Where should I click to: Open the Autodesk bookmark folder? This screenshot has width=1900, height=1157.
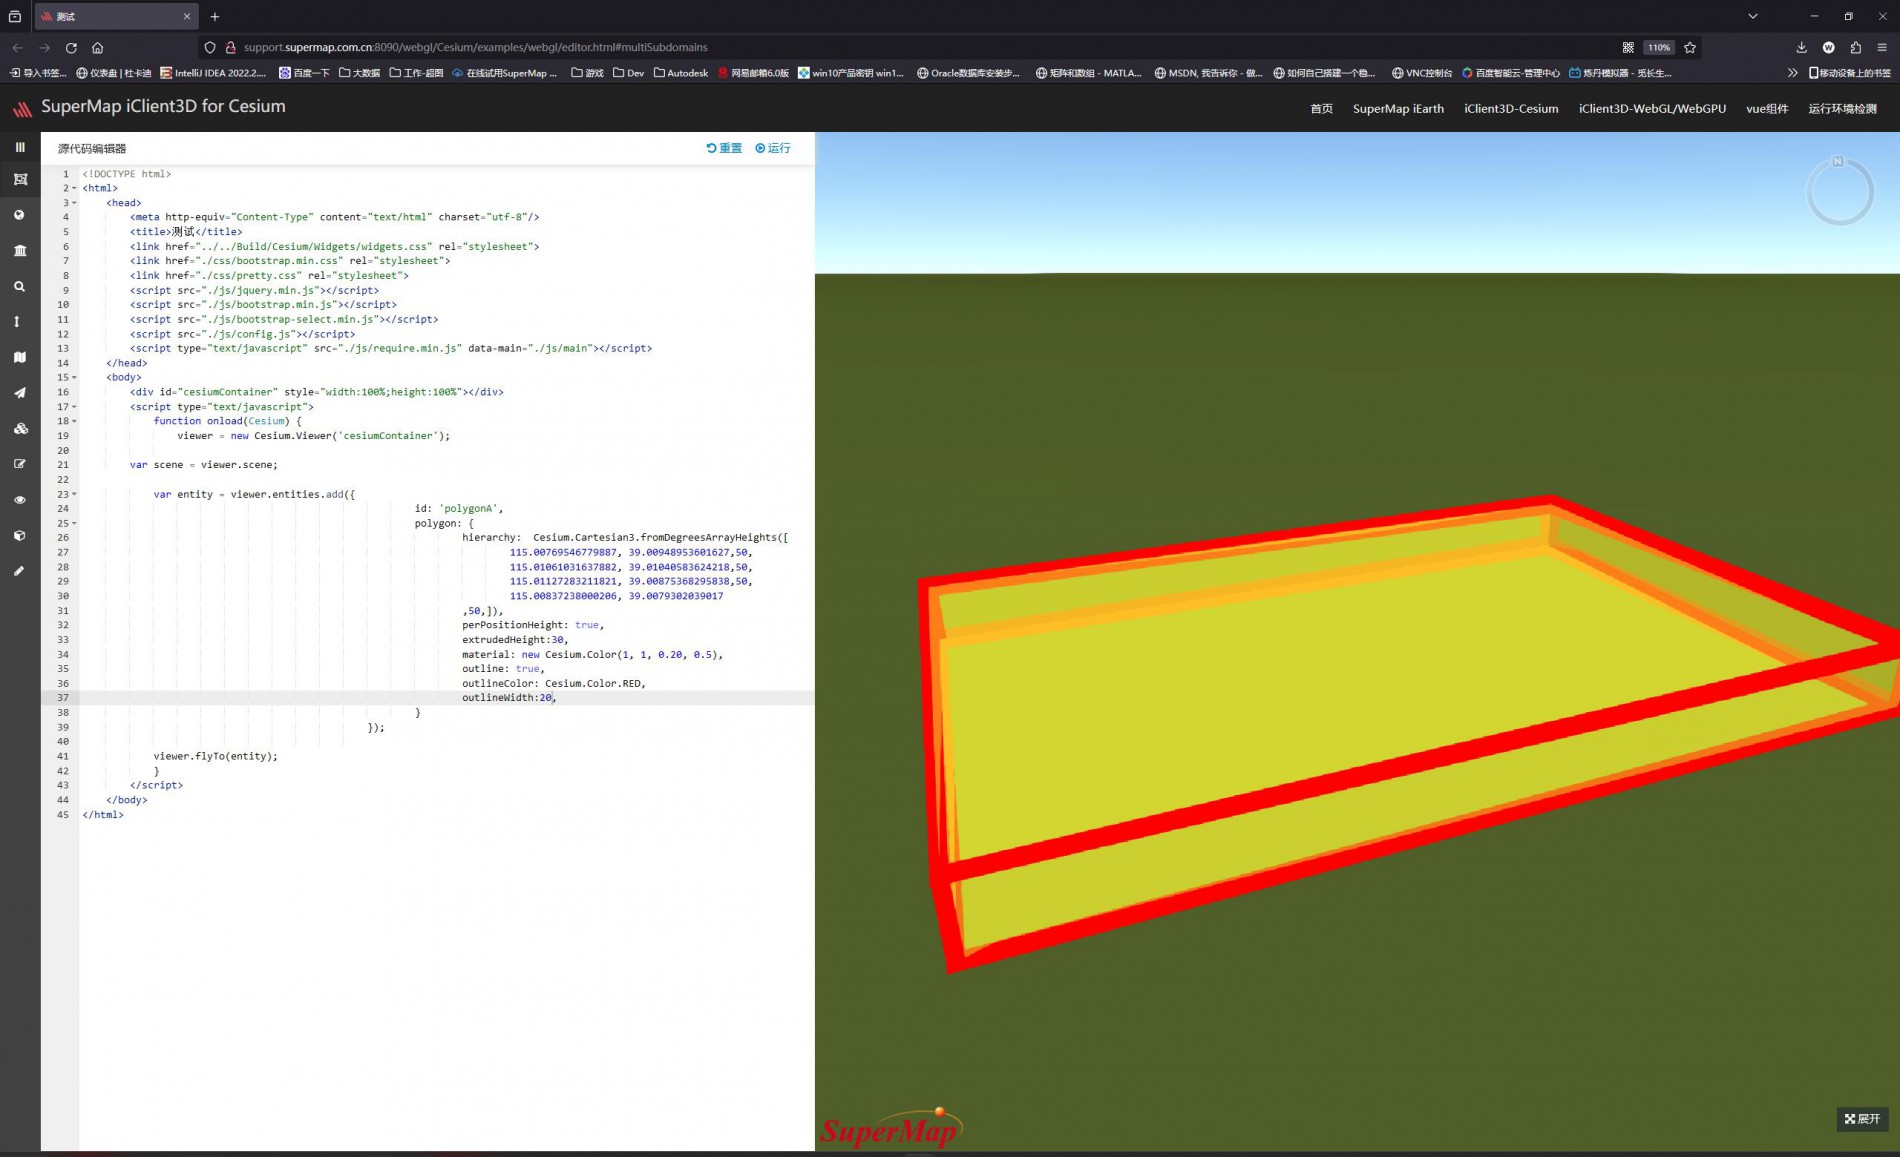click(x=681, y=73)
